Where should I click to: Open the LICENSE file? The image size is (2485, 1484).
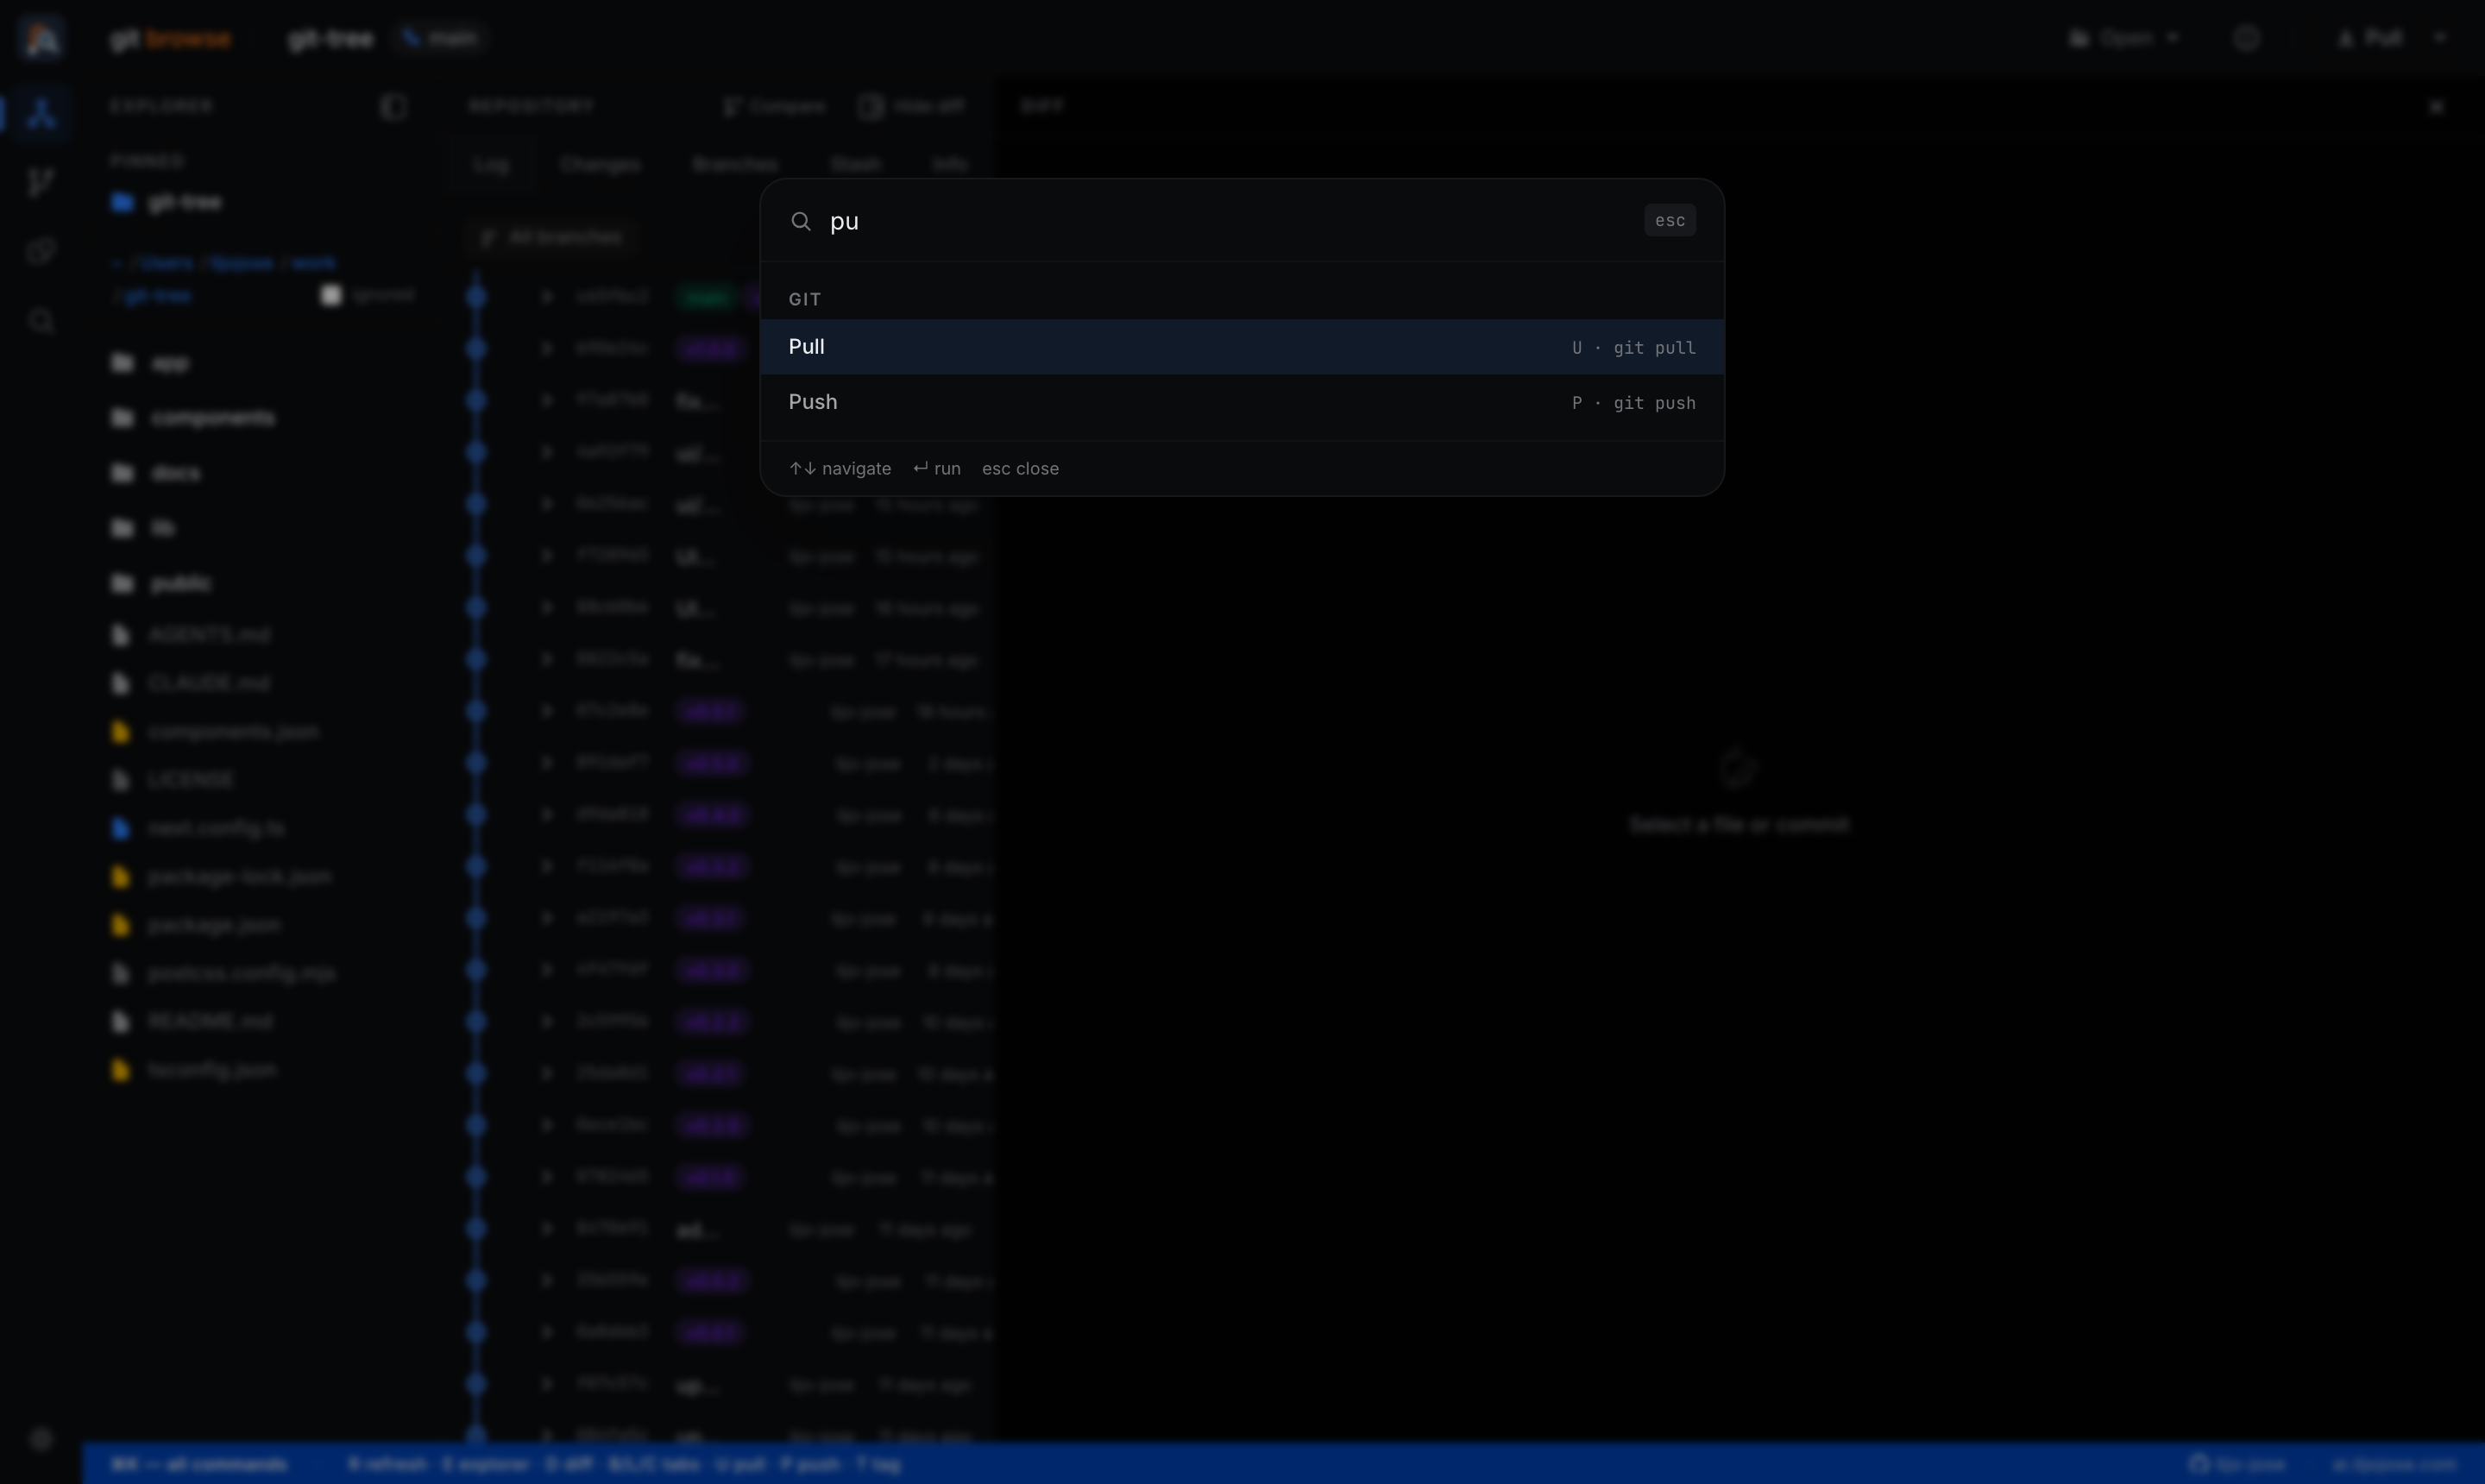[171, 780]
